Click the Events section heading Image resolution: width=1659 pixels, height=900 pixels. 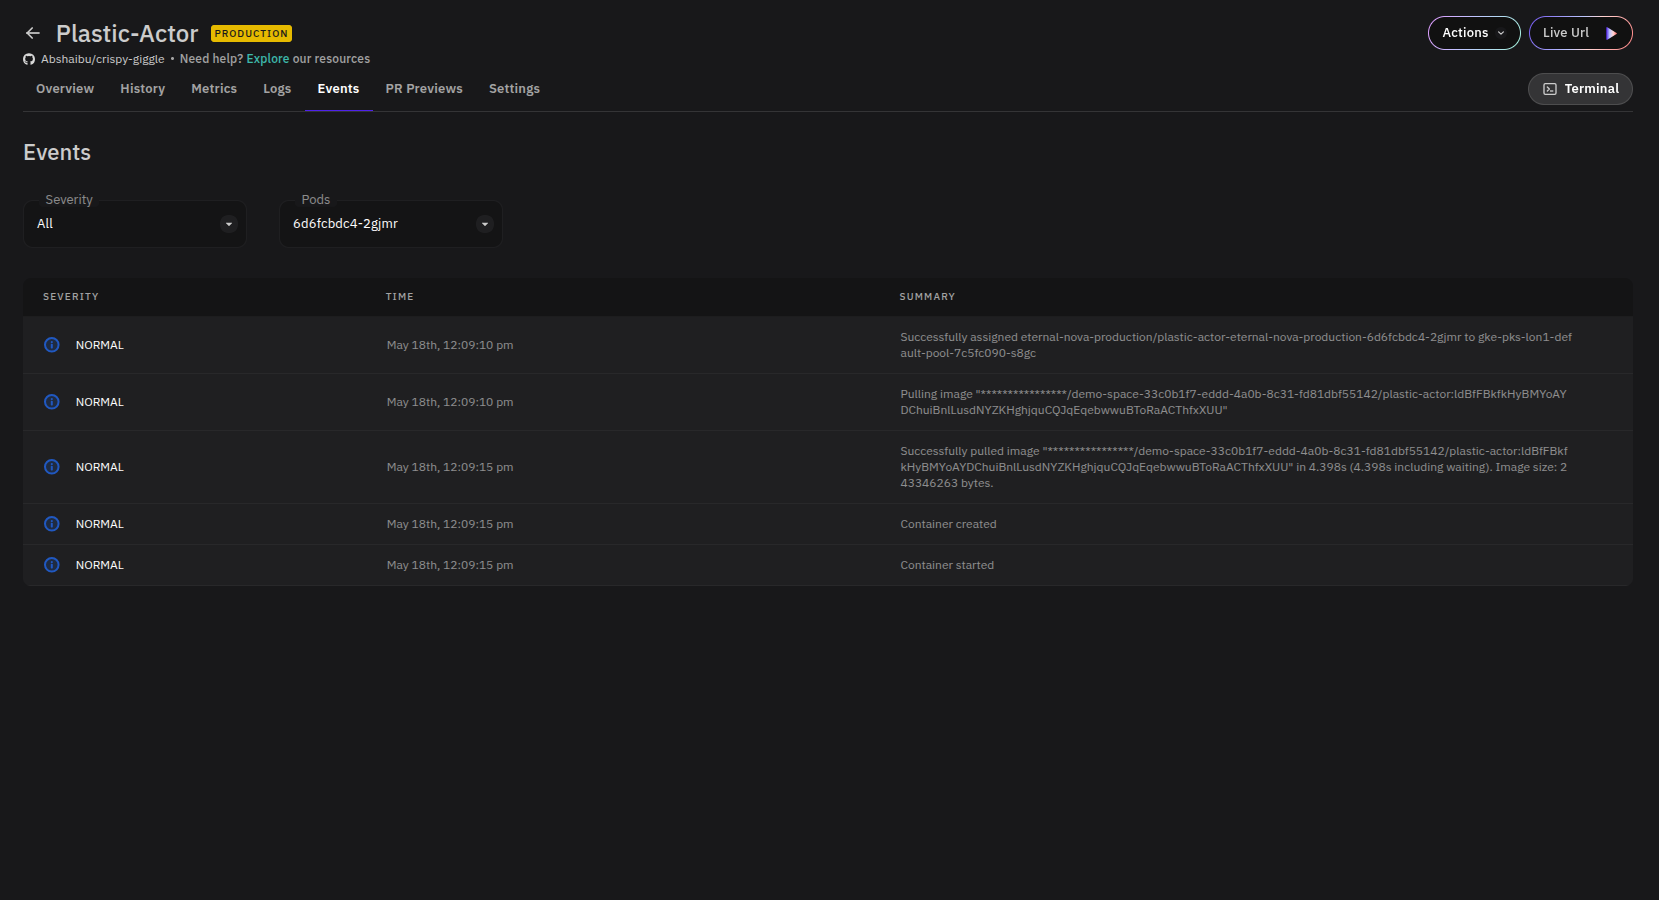[x=57, y=152]
